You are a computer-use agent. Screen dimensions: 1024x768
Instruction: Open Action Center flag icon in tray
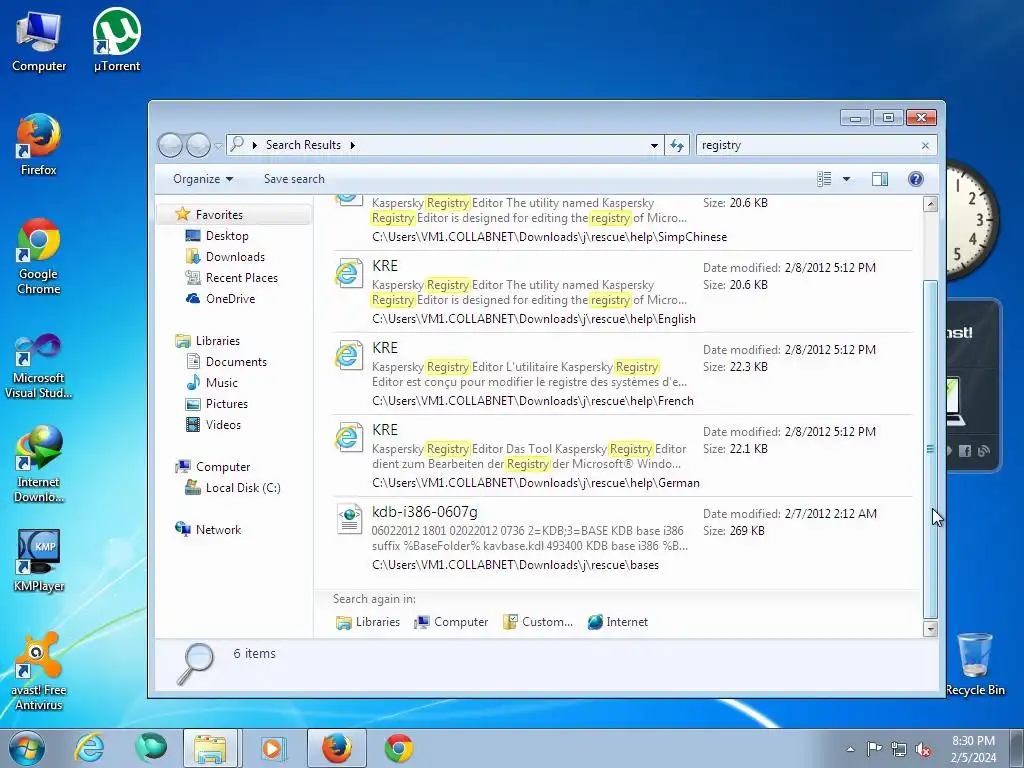[874, 749]
